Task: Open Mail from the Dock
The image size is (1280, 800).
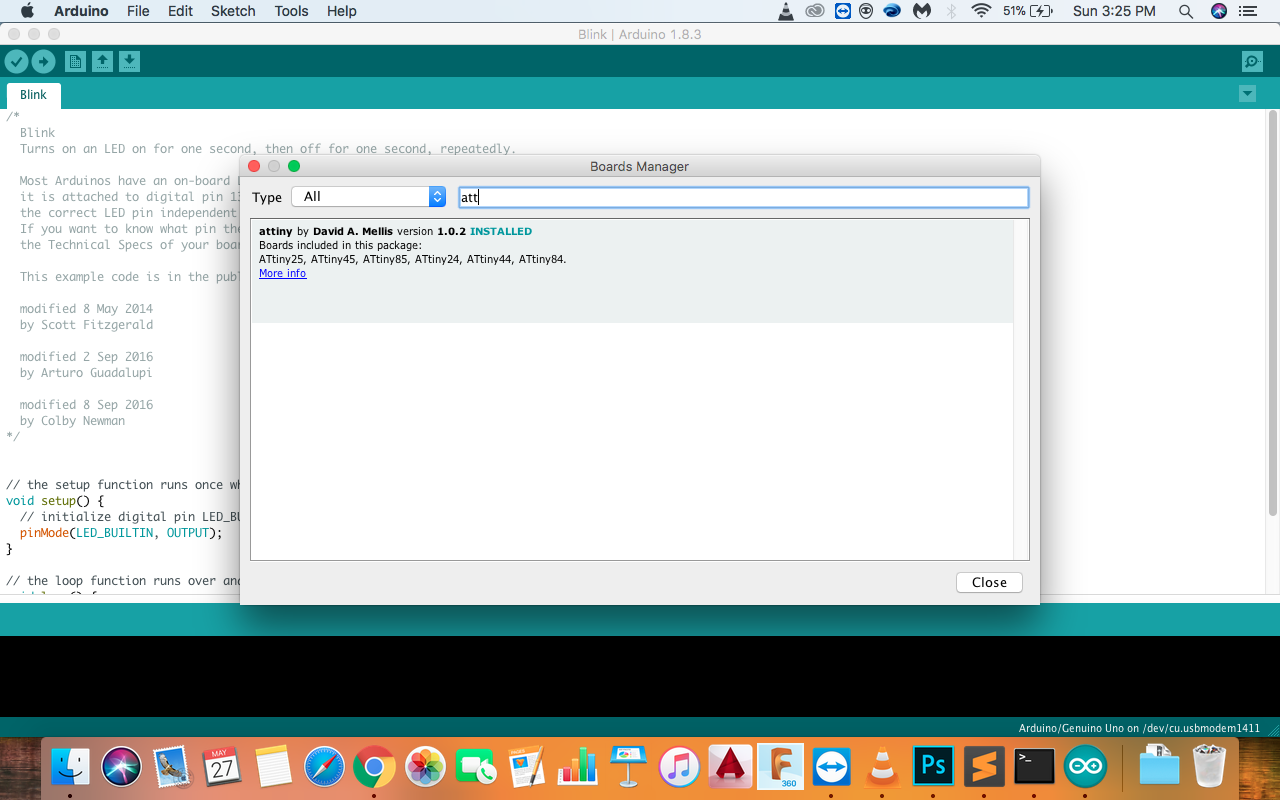Action: point(172,768)
